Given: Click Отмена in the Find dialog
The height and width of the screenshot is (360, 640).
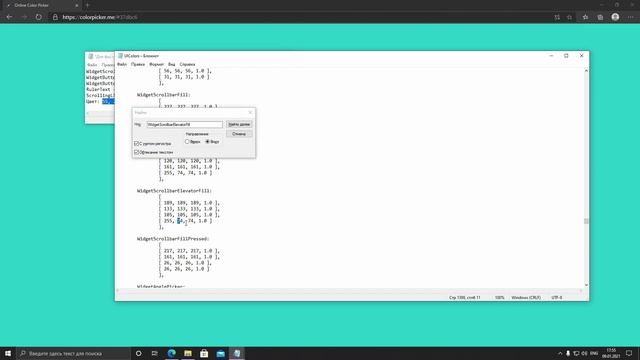Looking at the screenshot, I should click(x=239, y=134).
